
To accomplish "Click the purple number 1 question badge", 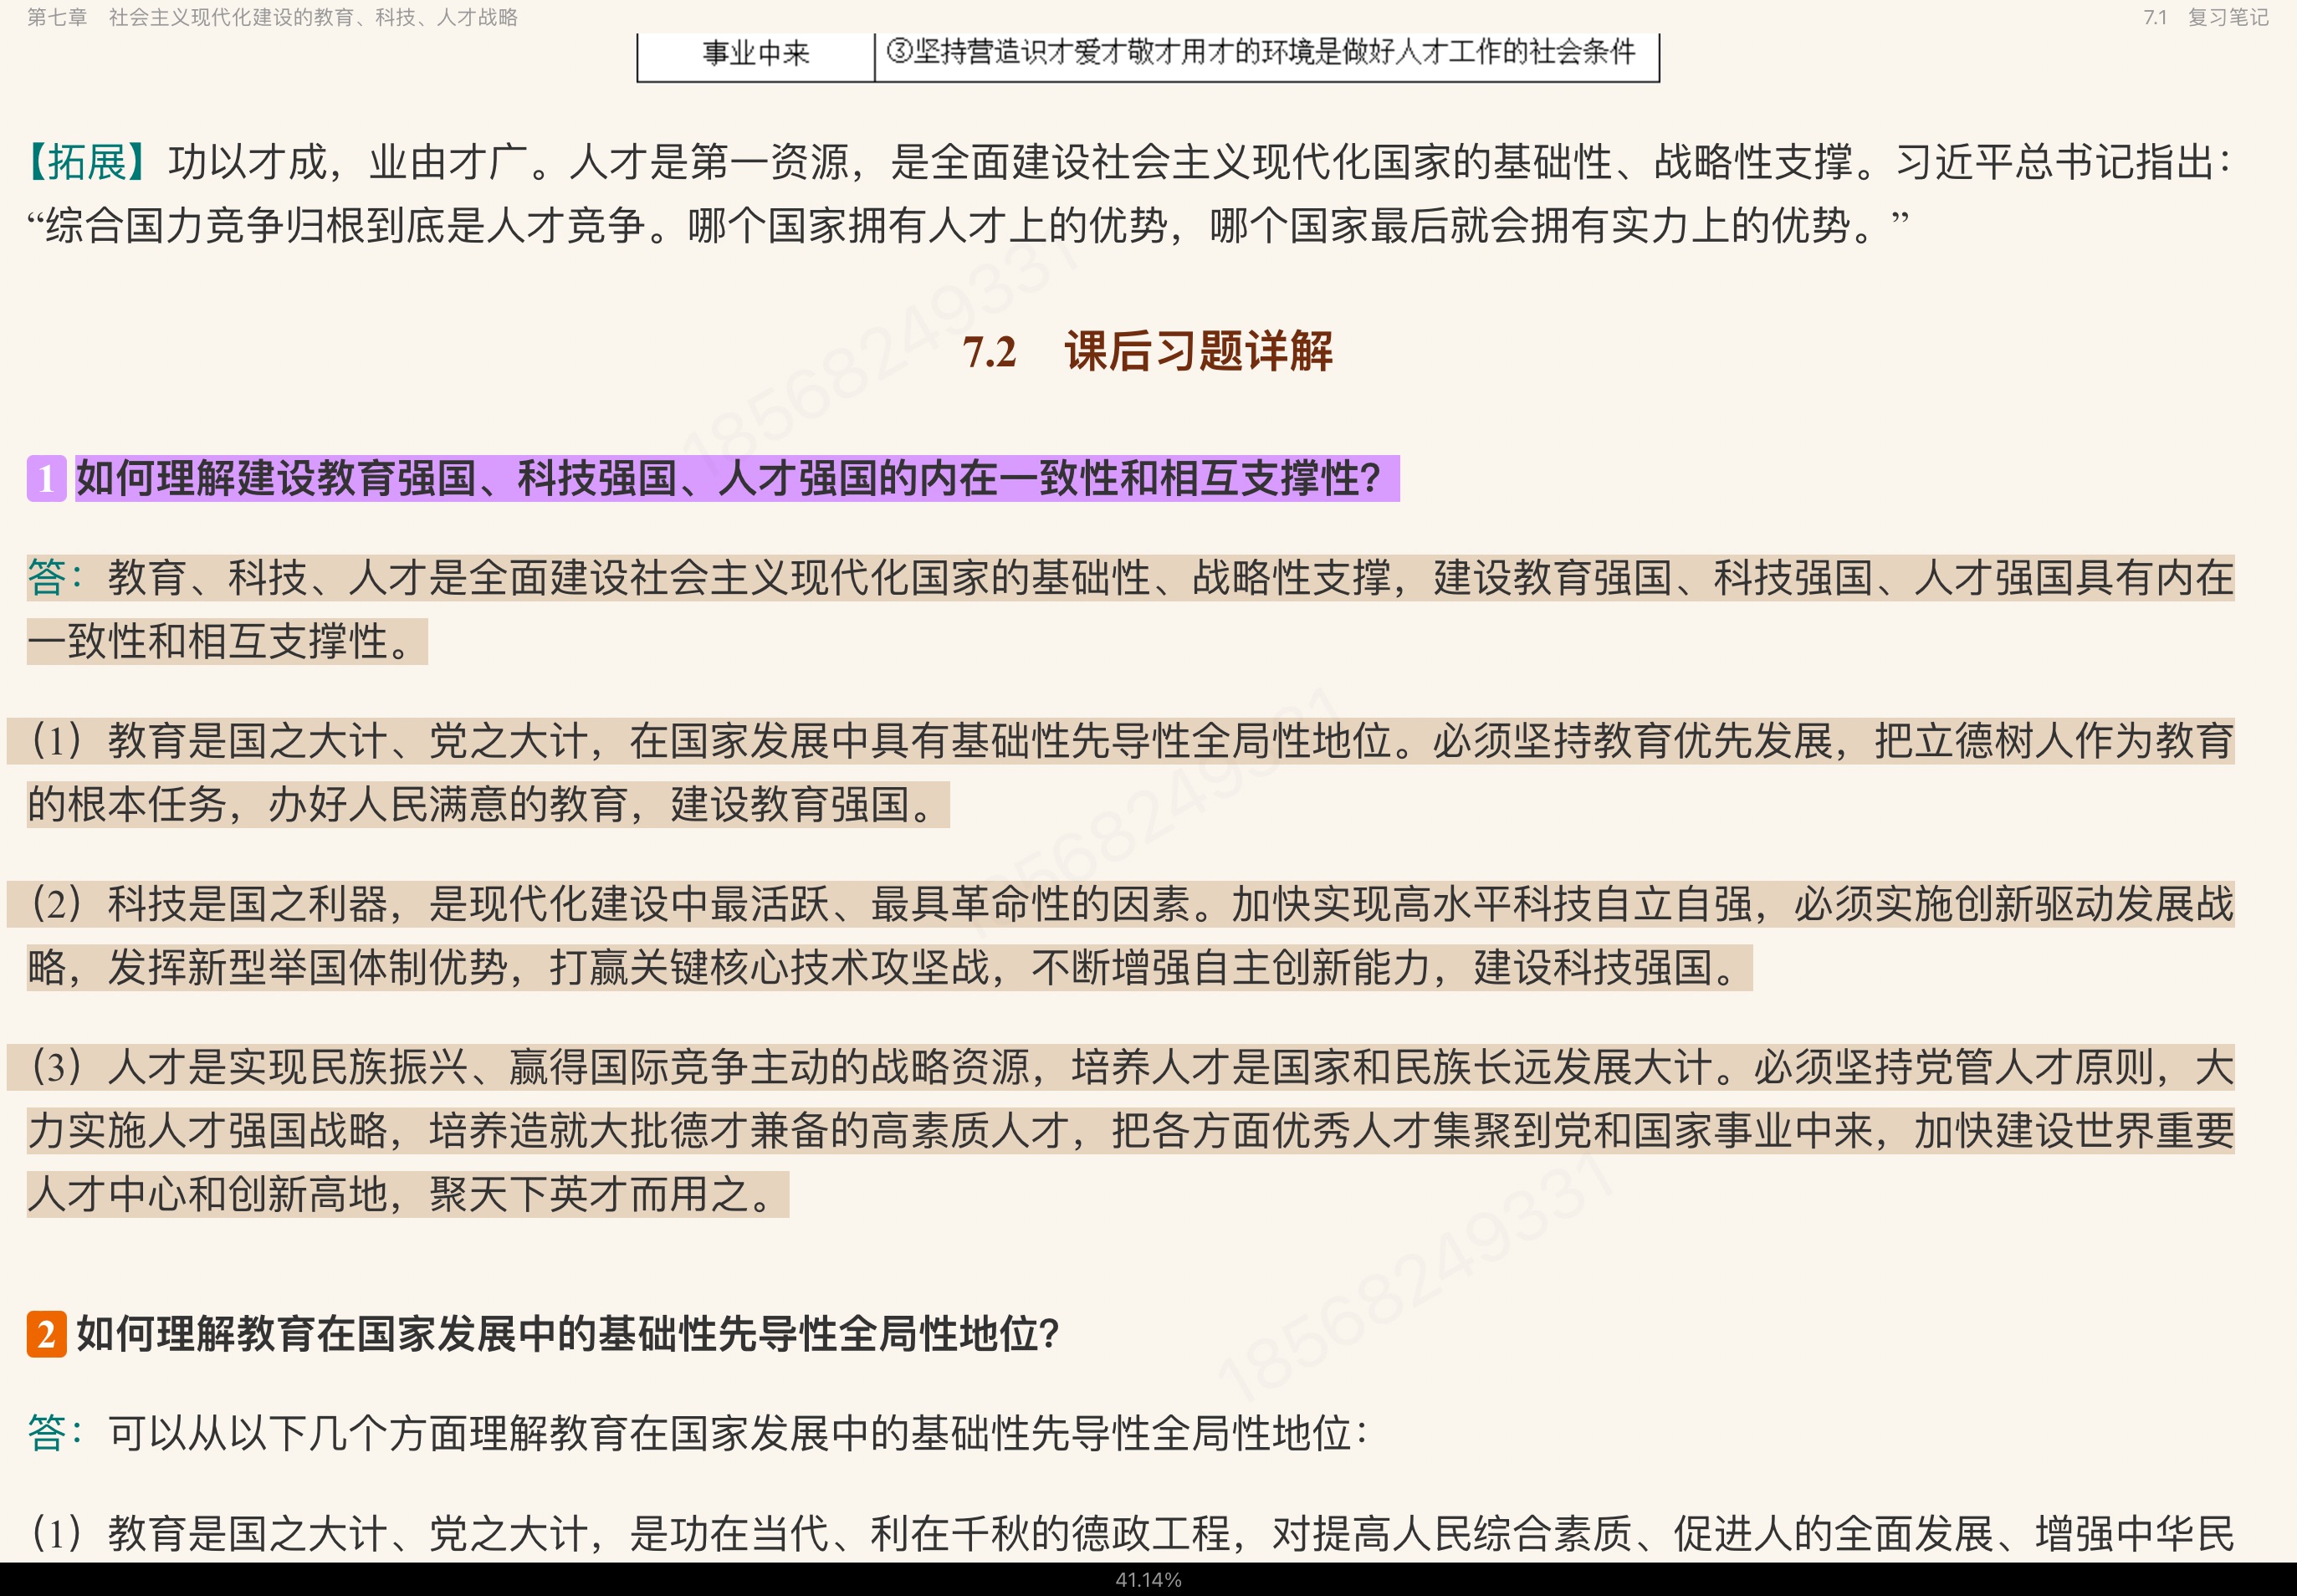I will coord(46,479).
